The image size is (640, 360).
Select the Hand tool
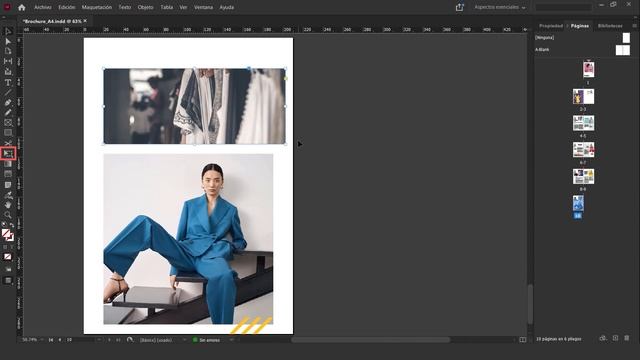point(8,205)
